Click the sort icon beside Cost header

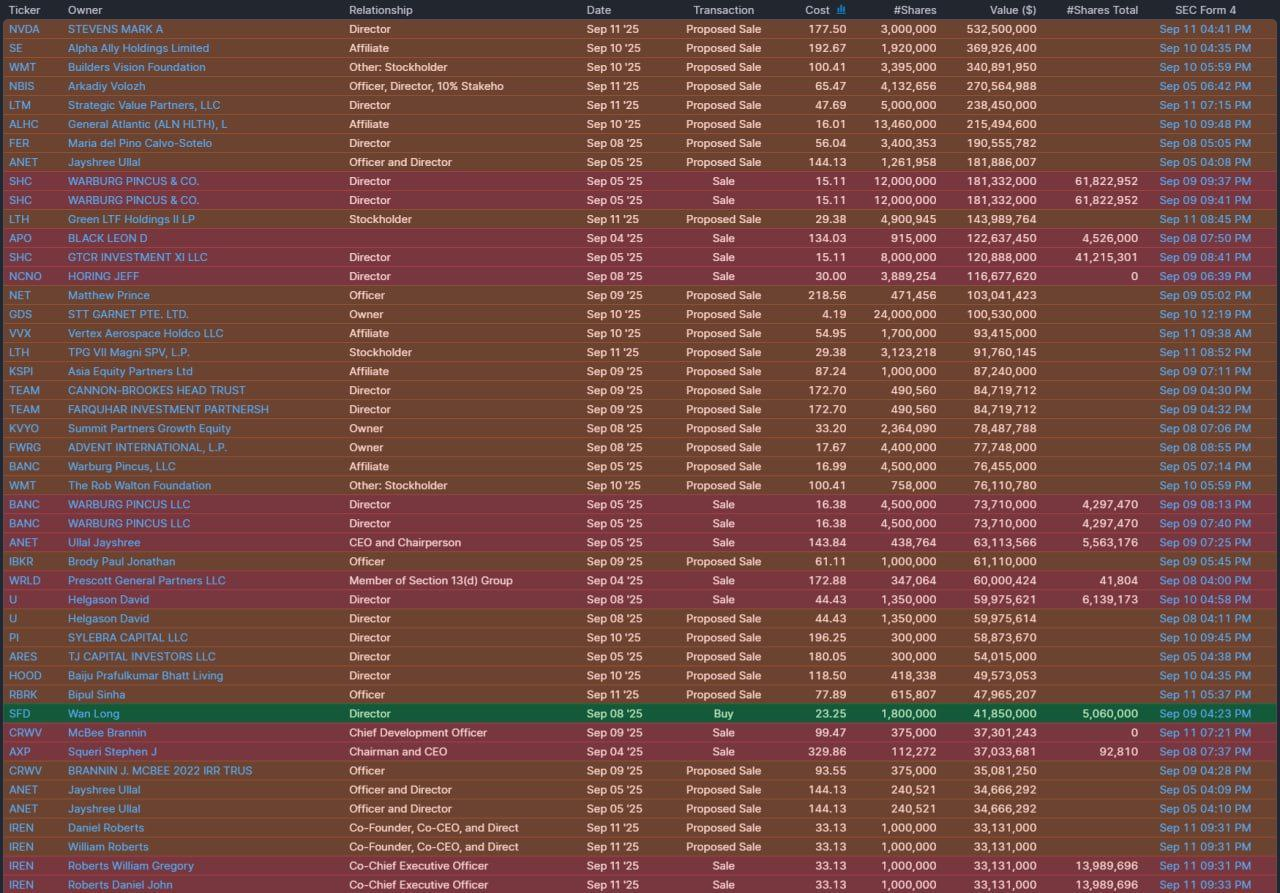(841, 10)
